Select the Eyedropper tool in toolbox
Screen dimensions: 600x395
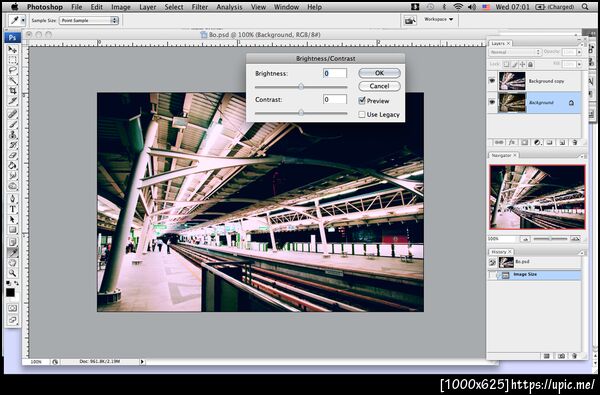(x=12, y=253)
